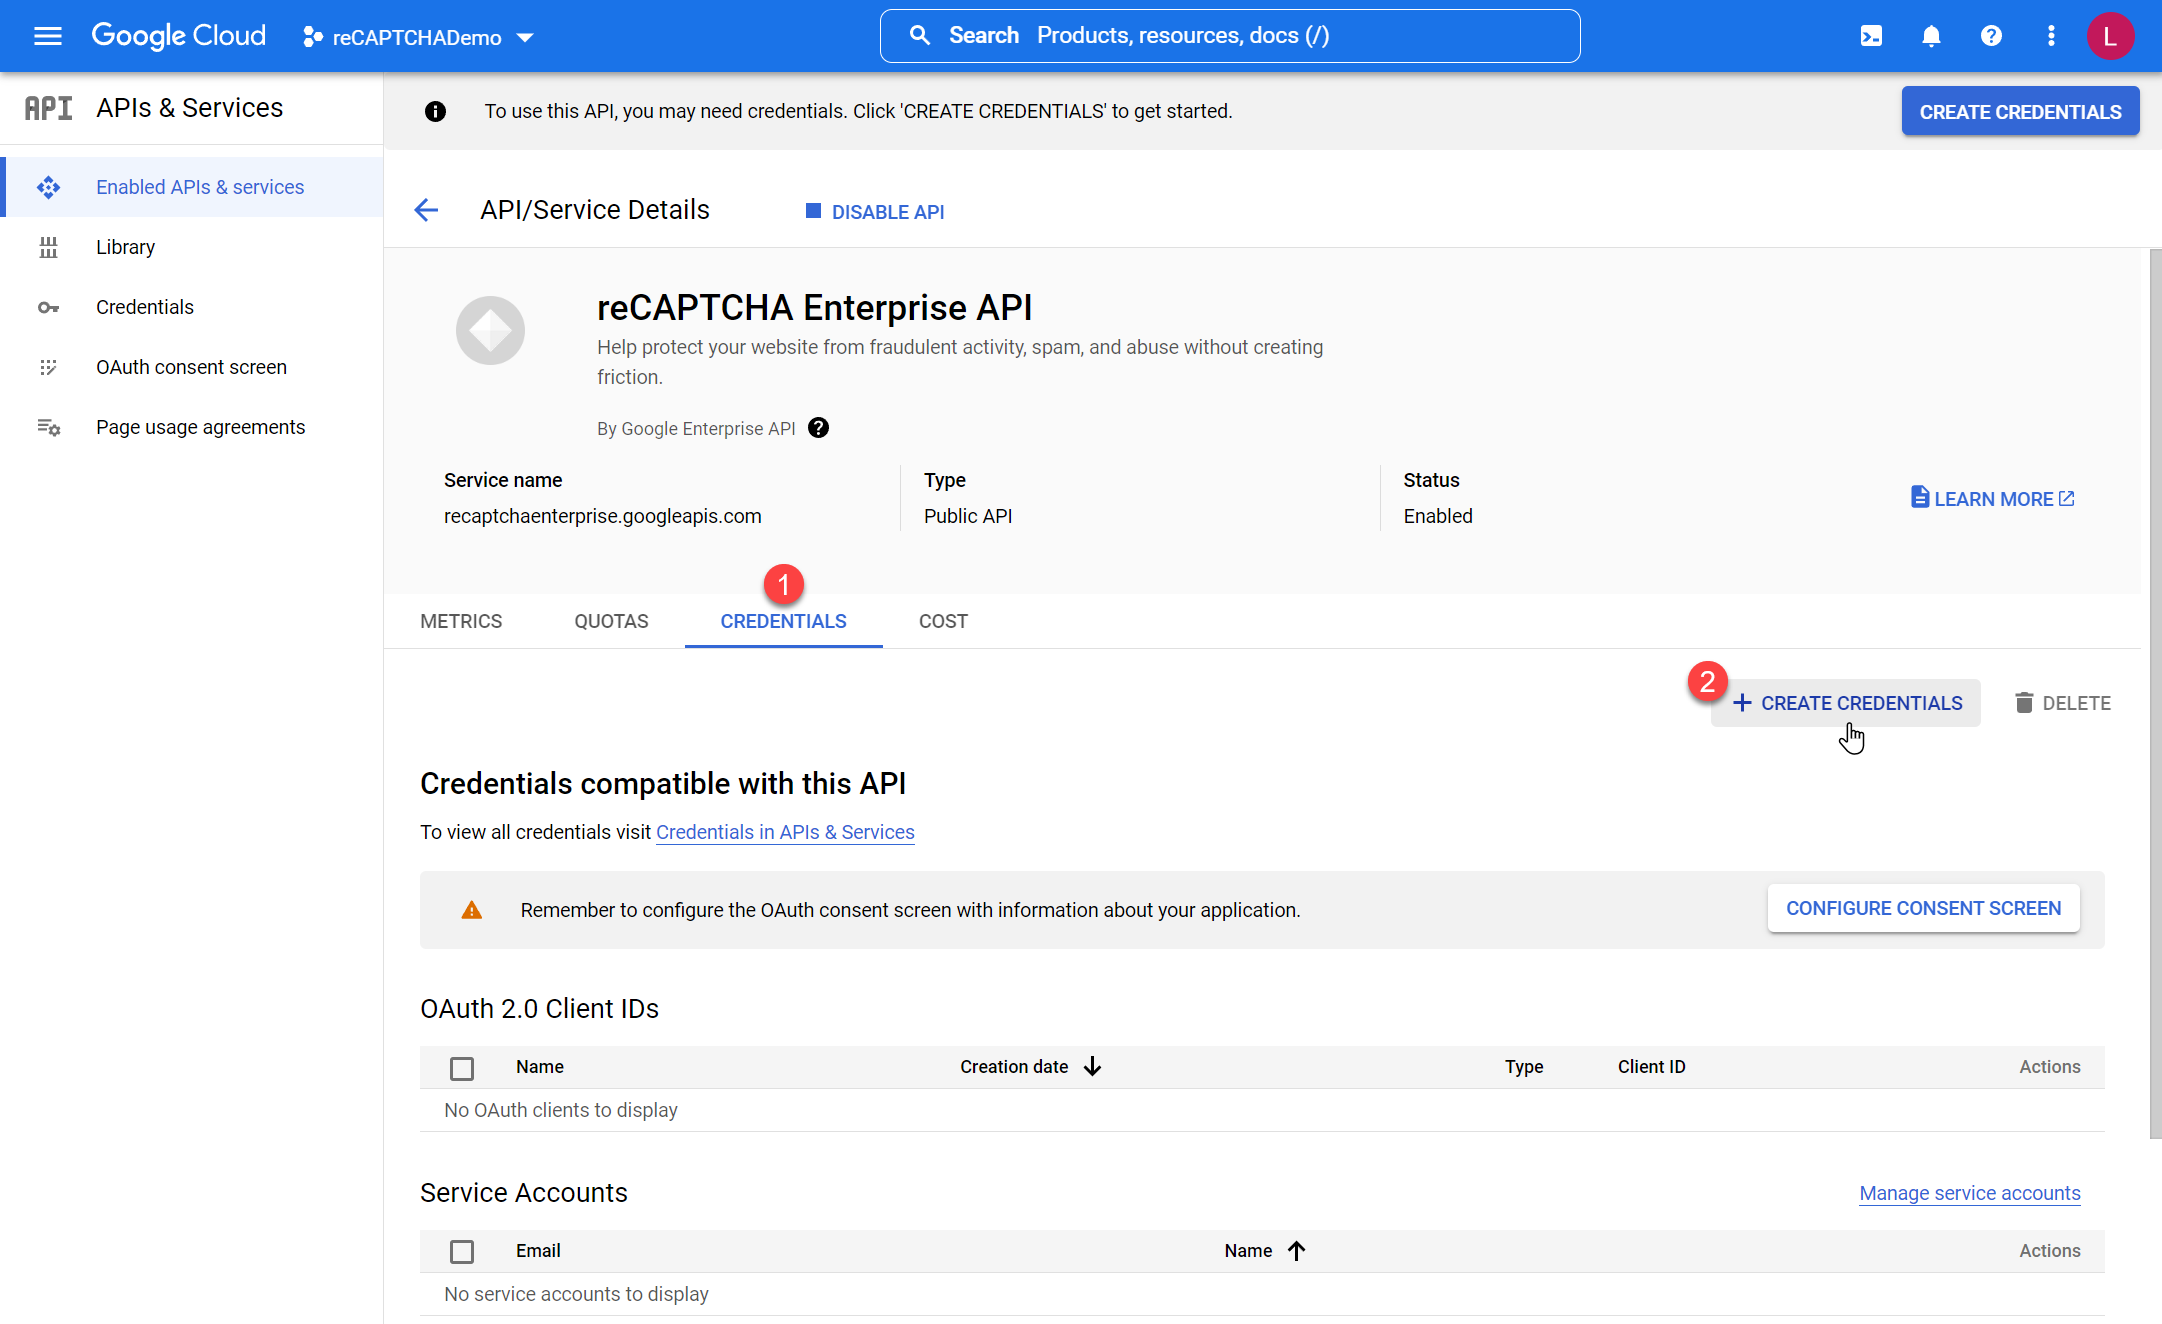Open Credentials in sidebar

[194, 307]
